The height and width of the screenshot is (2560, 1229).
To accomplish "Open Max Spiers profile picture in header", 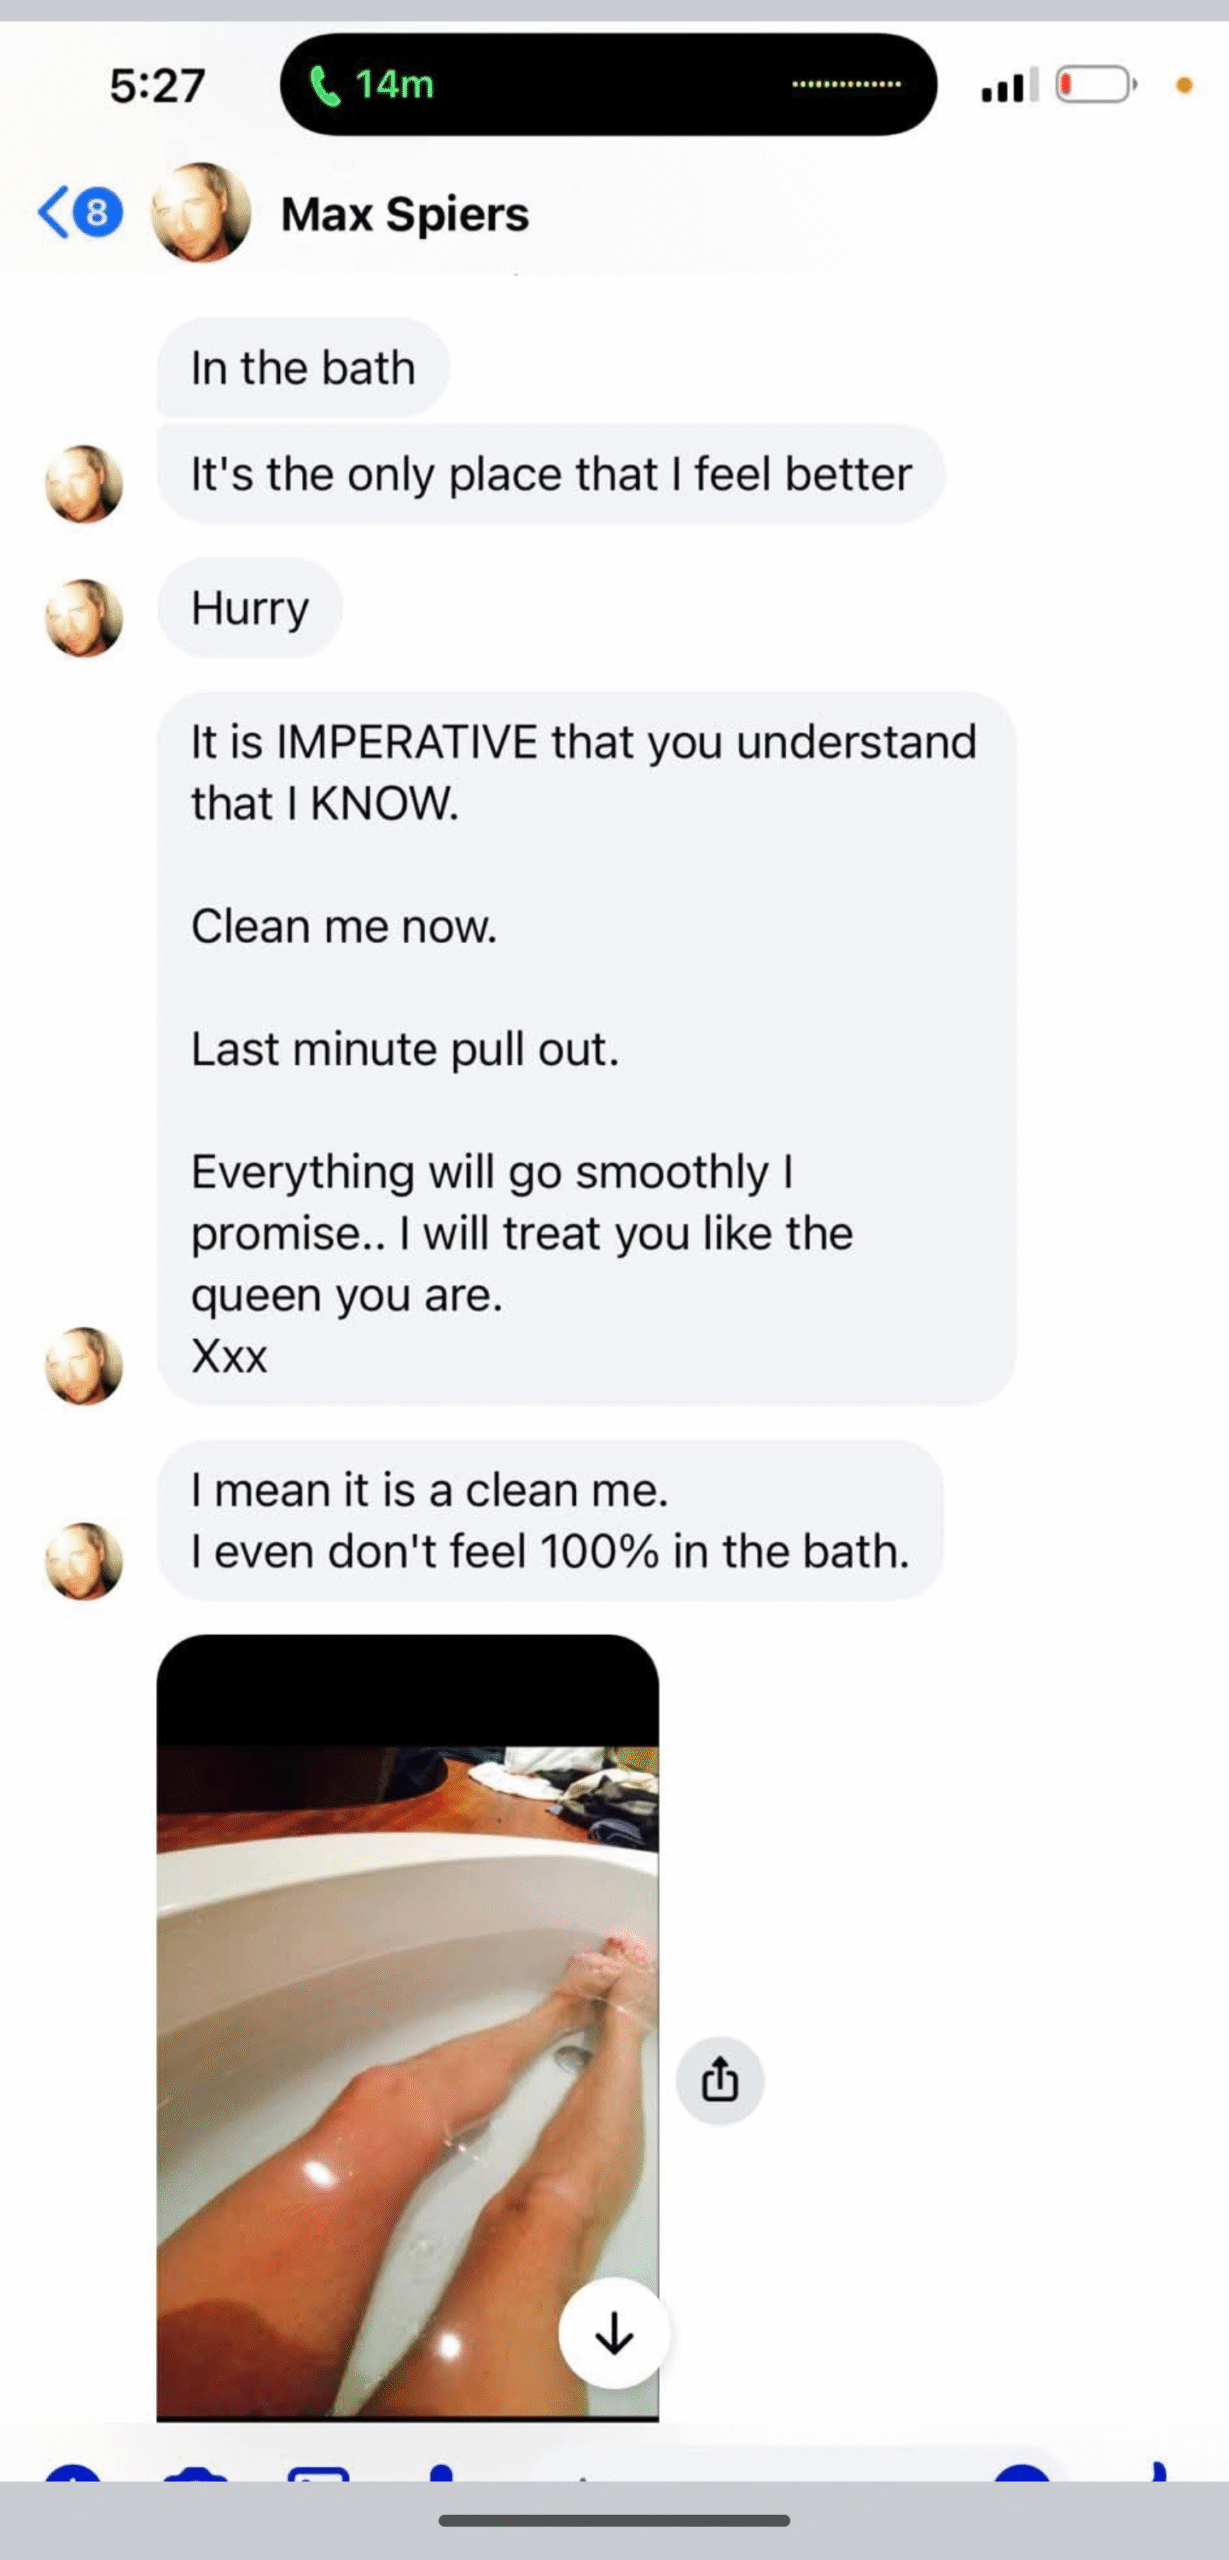I will click(x=201, y=213).
